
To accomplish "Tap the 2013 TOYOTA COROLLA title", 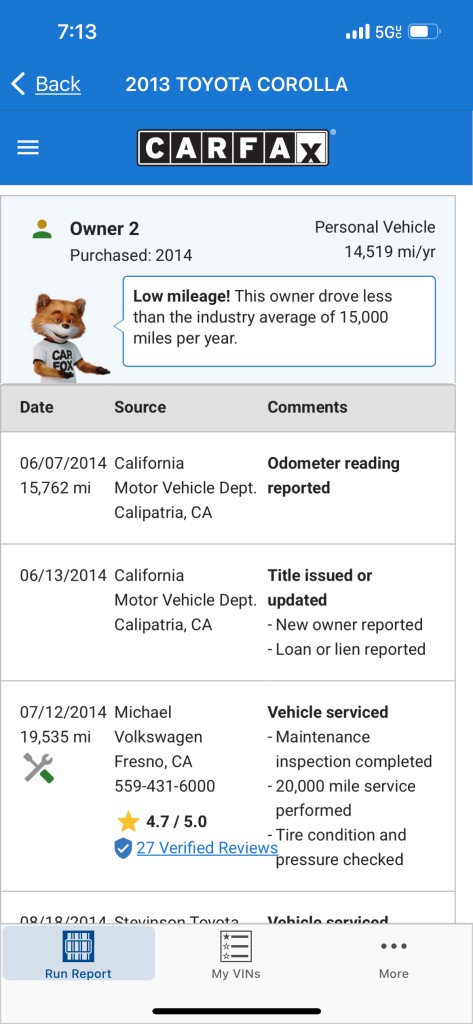I will (236, 84).
